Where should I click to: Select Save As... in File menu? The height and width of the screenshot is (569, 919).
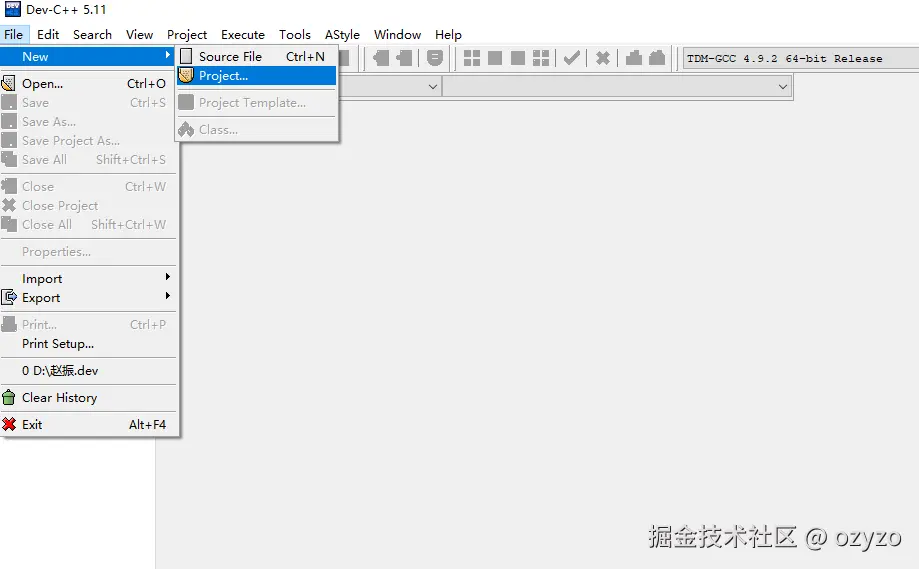pyautogui.click(x=88, y=122)
